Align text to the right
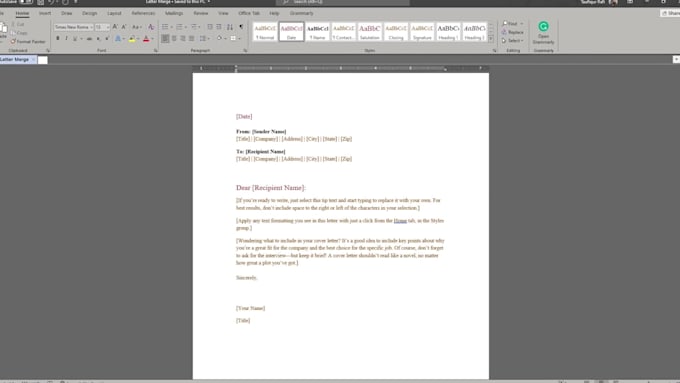The width and height of the screenshot is (680, 383). [183, 39]
